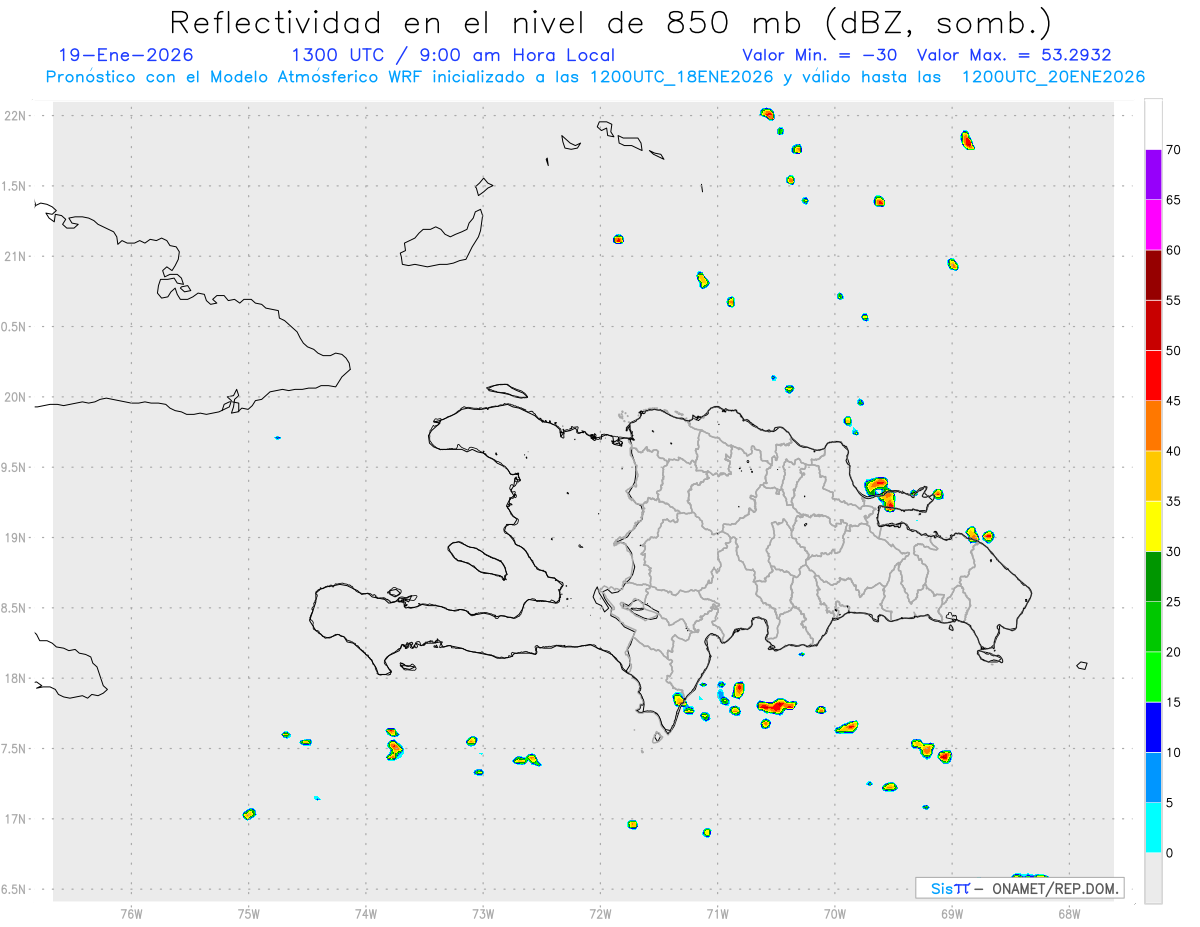Click the longitude axis label "74W"
The image size is (1200, 927).
(366, 913)
